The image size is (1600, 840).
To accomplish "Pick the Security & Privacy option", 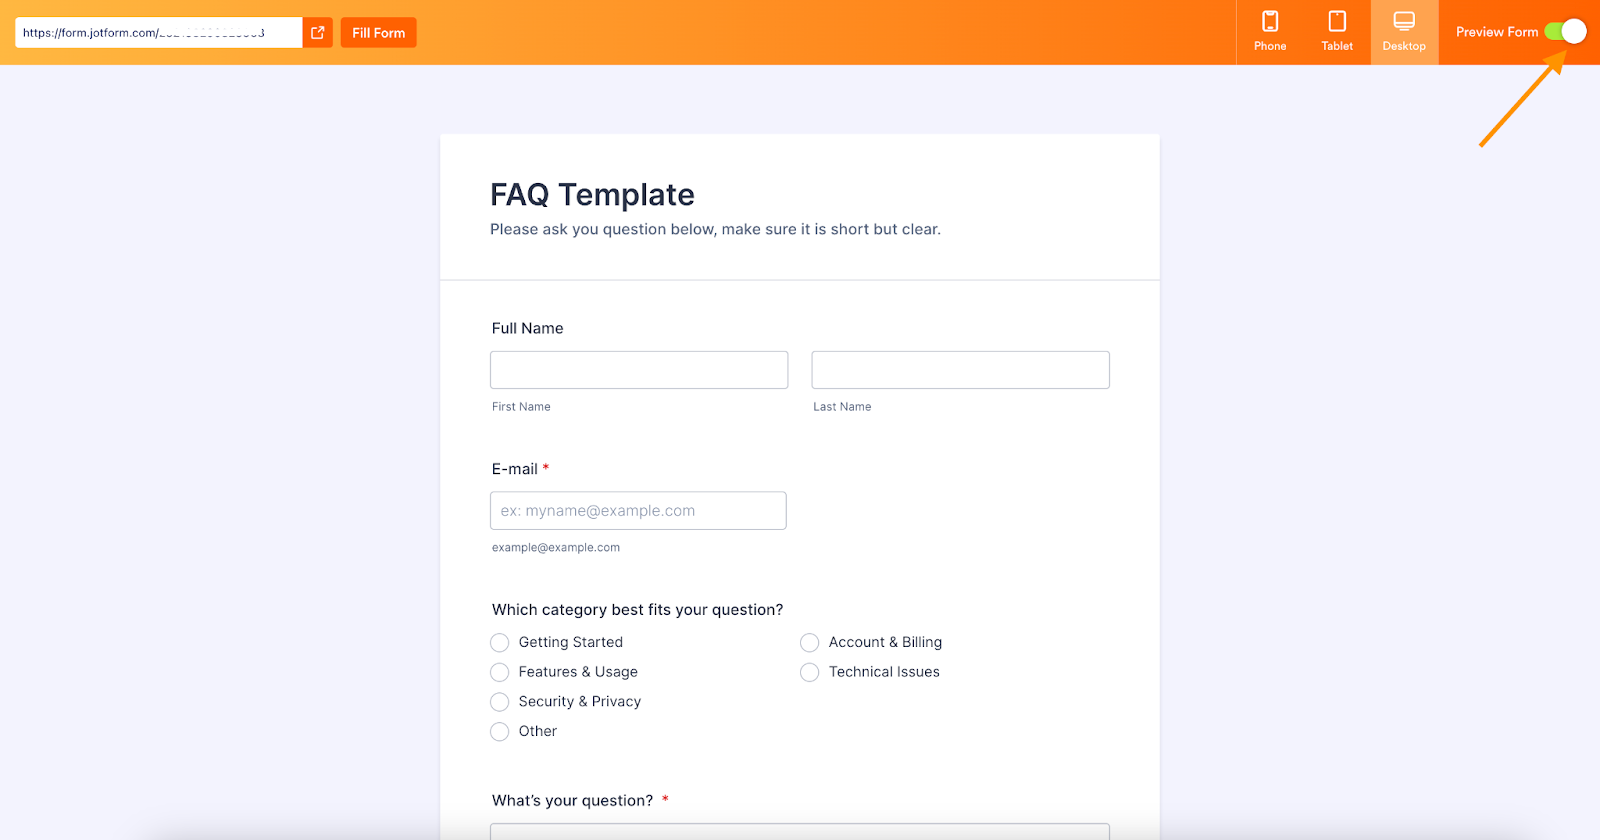I will point(500,702).
